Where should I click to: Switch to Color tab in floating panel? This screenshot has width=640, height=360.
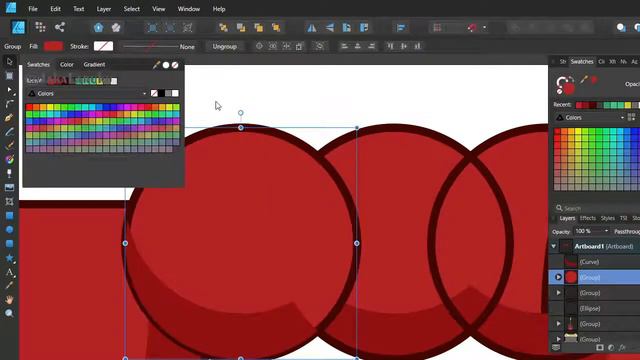(67, 64)
